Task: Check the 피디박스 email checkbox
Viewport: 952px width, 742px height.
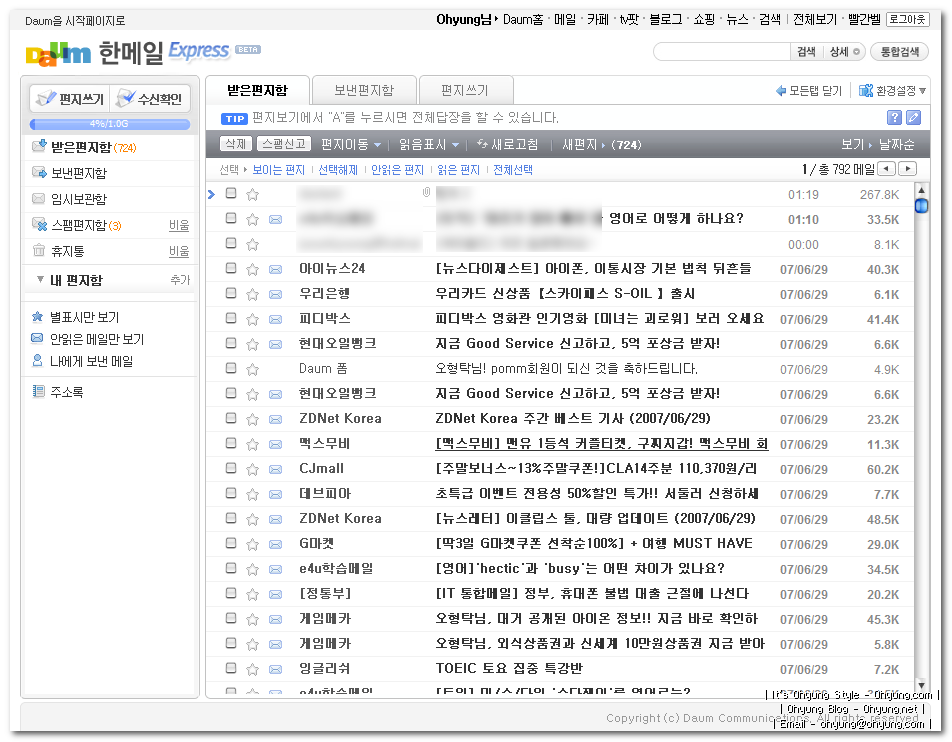Action: tap(231, 318)
